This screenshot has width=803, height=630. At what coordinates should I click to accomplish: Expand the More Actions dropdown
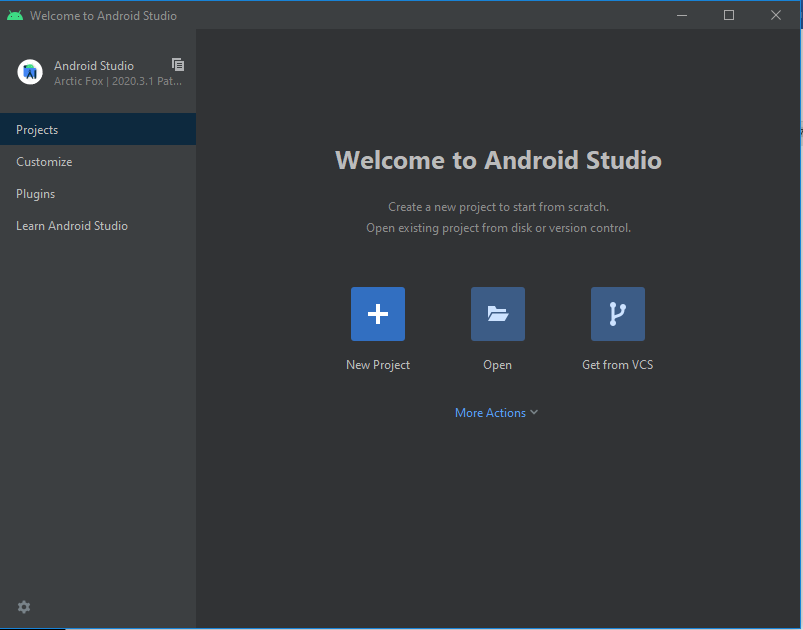point(490,413)
